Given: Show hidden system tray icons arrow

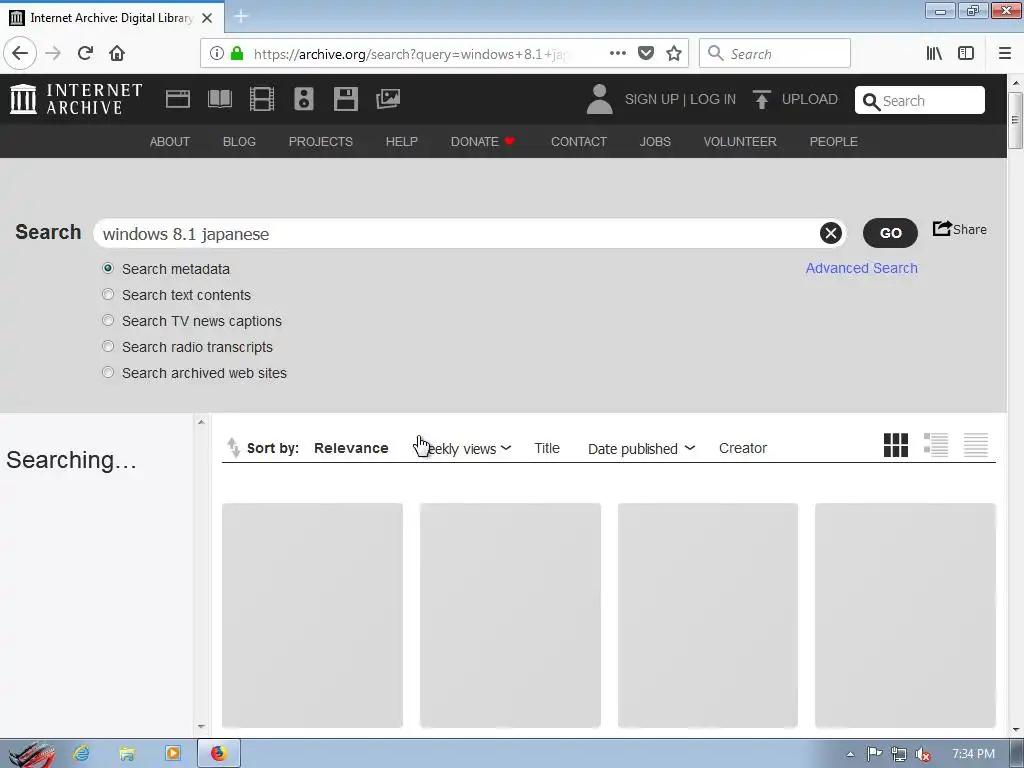Looking at the screenshot, I should coord(850,754).
